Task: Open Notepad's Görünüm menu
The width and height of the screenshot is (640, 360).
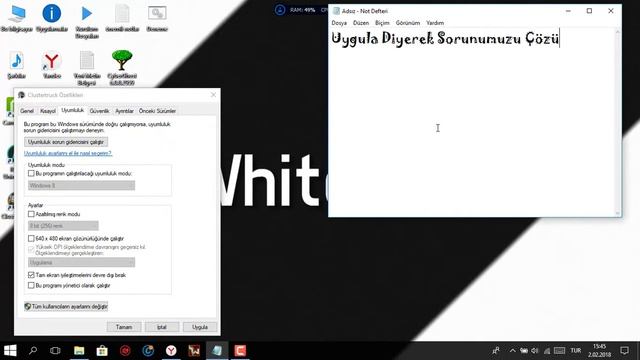Action: [408, 23]
